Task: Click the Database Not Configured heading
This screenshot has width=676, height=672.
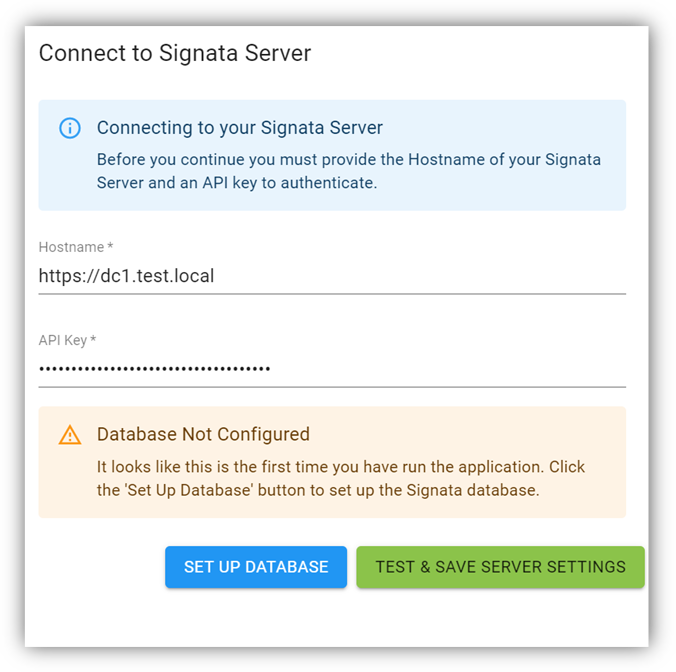Action: (x=203, y=435)
